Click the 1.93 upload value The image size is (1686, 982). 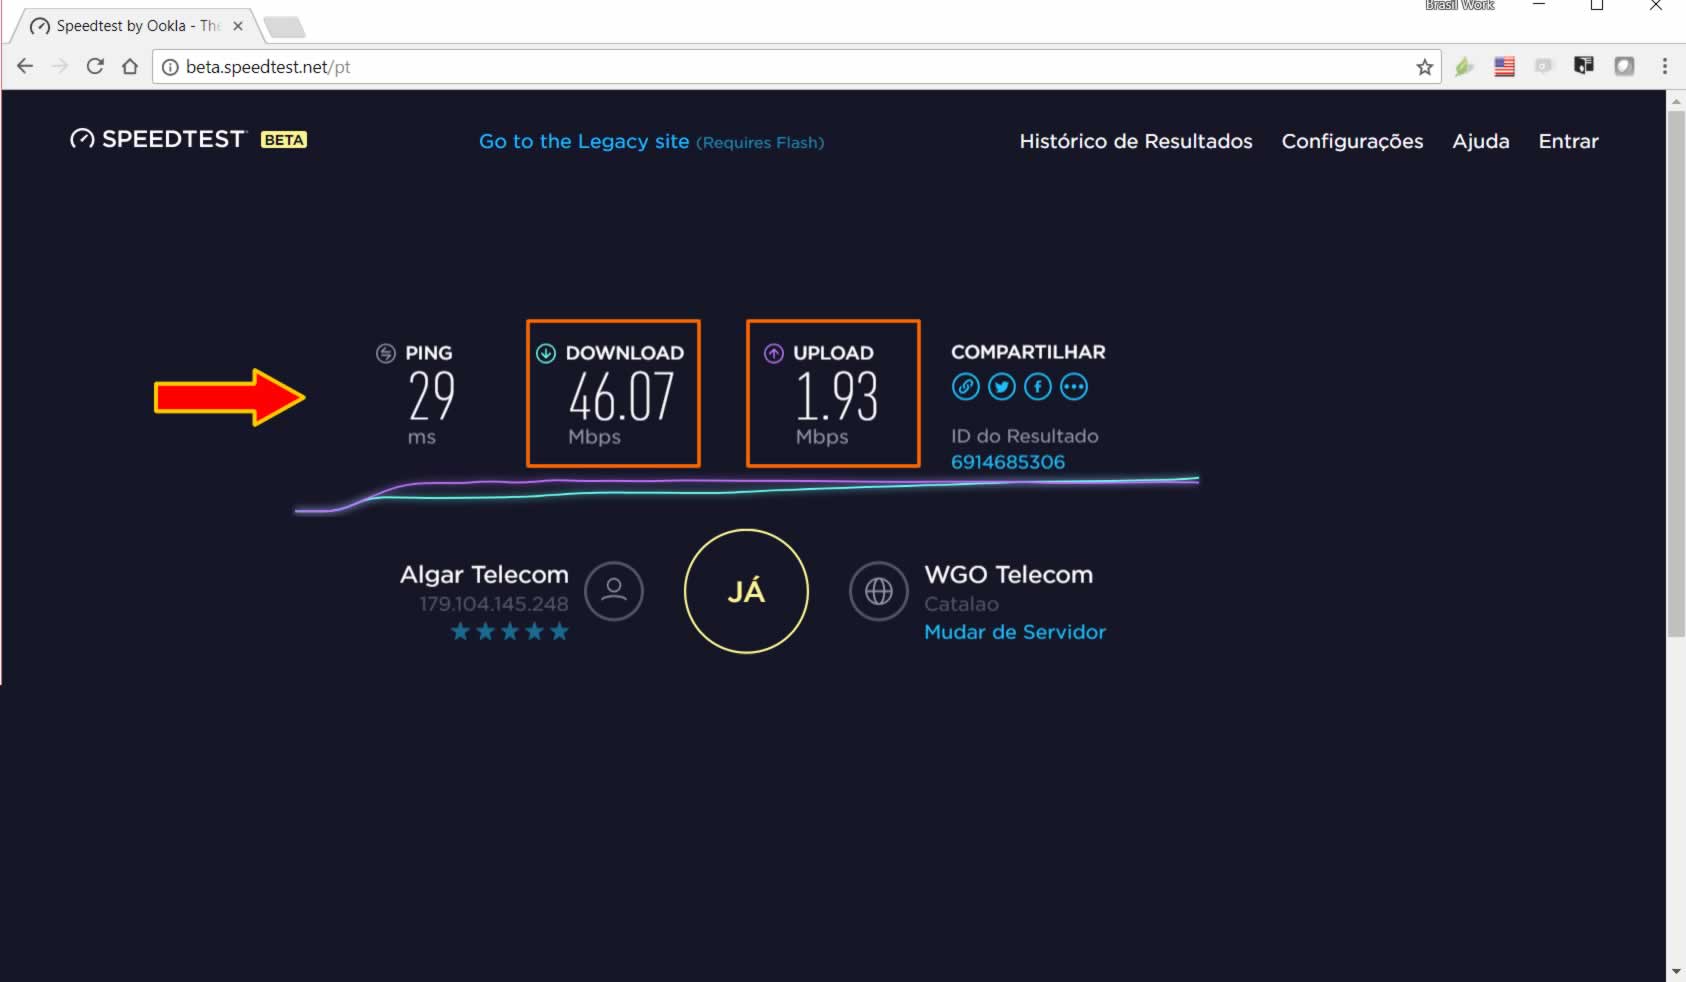pyautogui.click(x=836, y=397)
